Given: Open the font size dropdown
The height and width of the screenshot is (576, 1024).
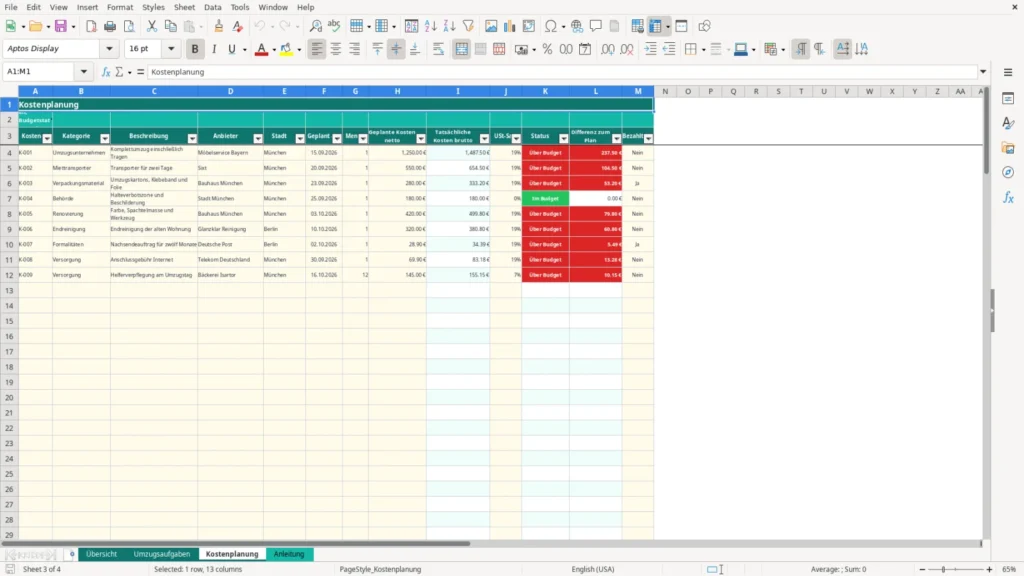Looking at the screenshot, I should click(171, 49).
